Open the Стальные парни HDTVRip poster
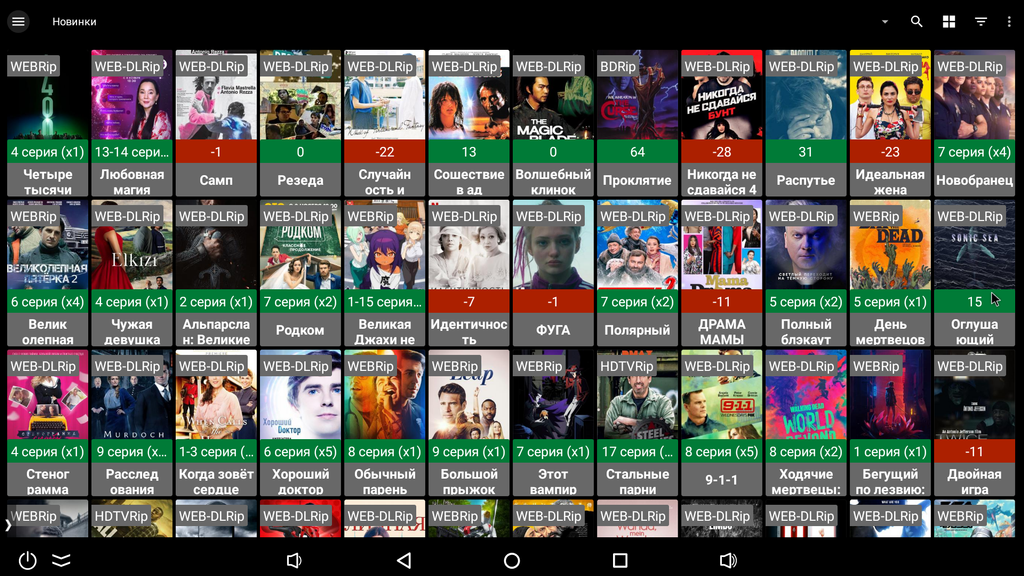Image resolution: width=1024 pixels, height=576 pixels. pos(637,394)
